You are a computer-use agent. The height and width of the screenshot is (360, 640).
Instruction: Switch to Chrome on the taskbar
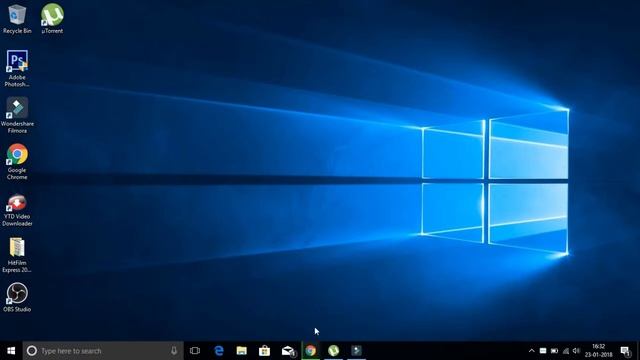pos(311,351)
